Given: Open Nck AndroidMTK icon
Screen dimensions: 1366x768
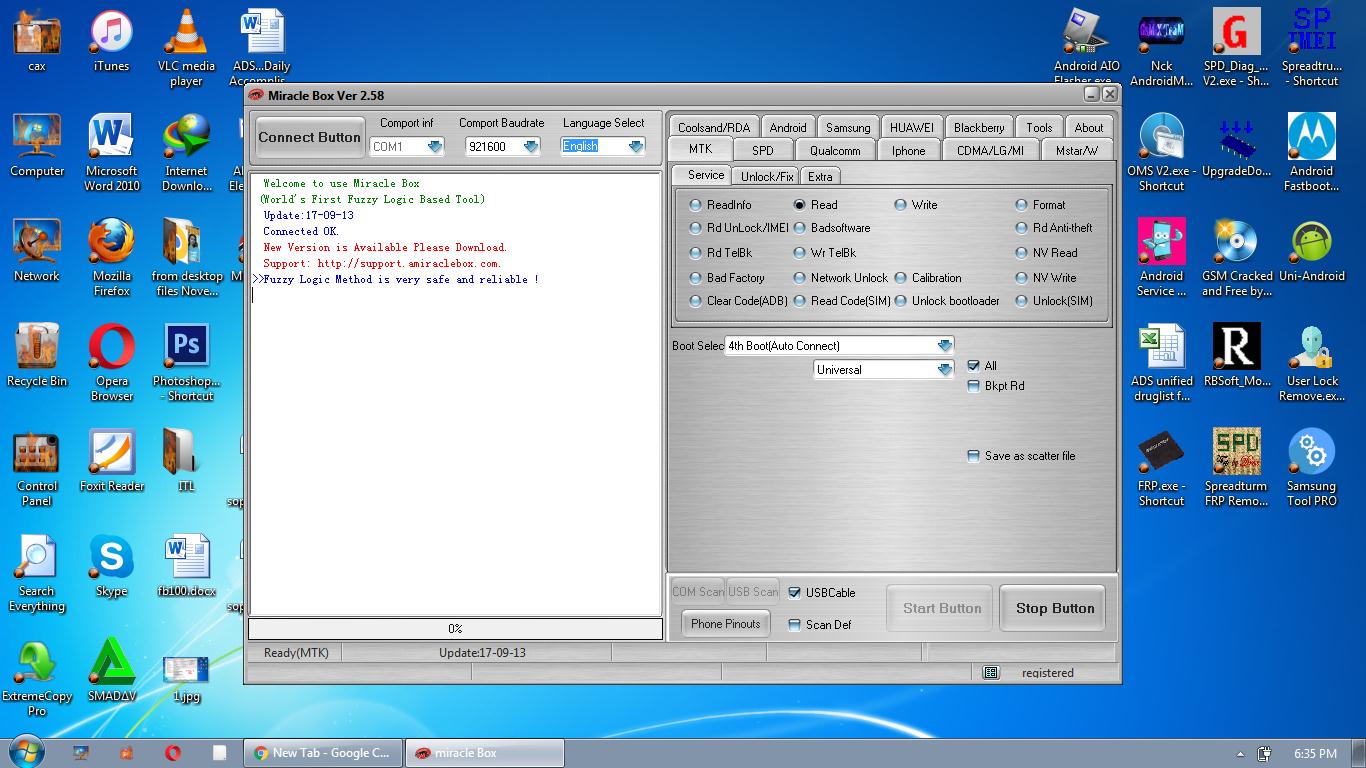Looking at the screenshot, I should pos(1161,48).
